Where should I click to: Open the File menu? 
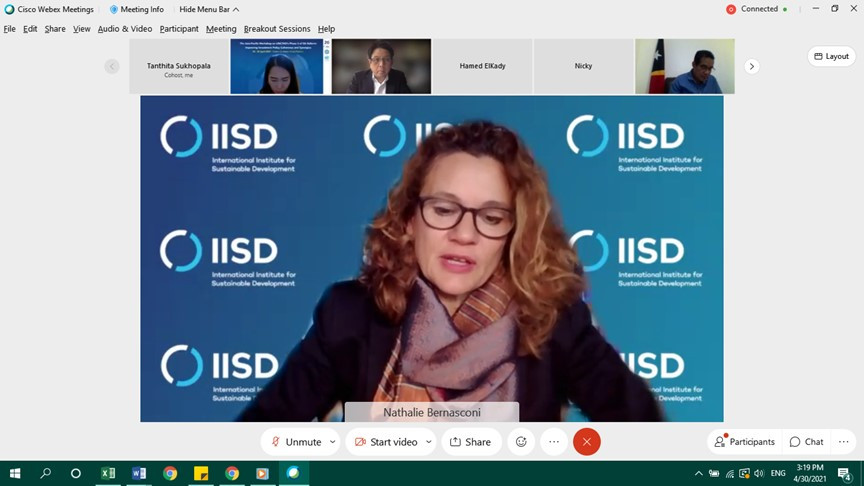[9, 29]
